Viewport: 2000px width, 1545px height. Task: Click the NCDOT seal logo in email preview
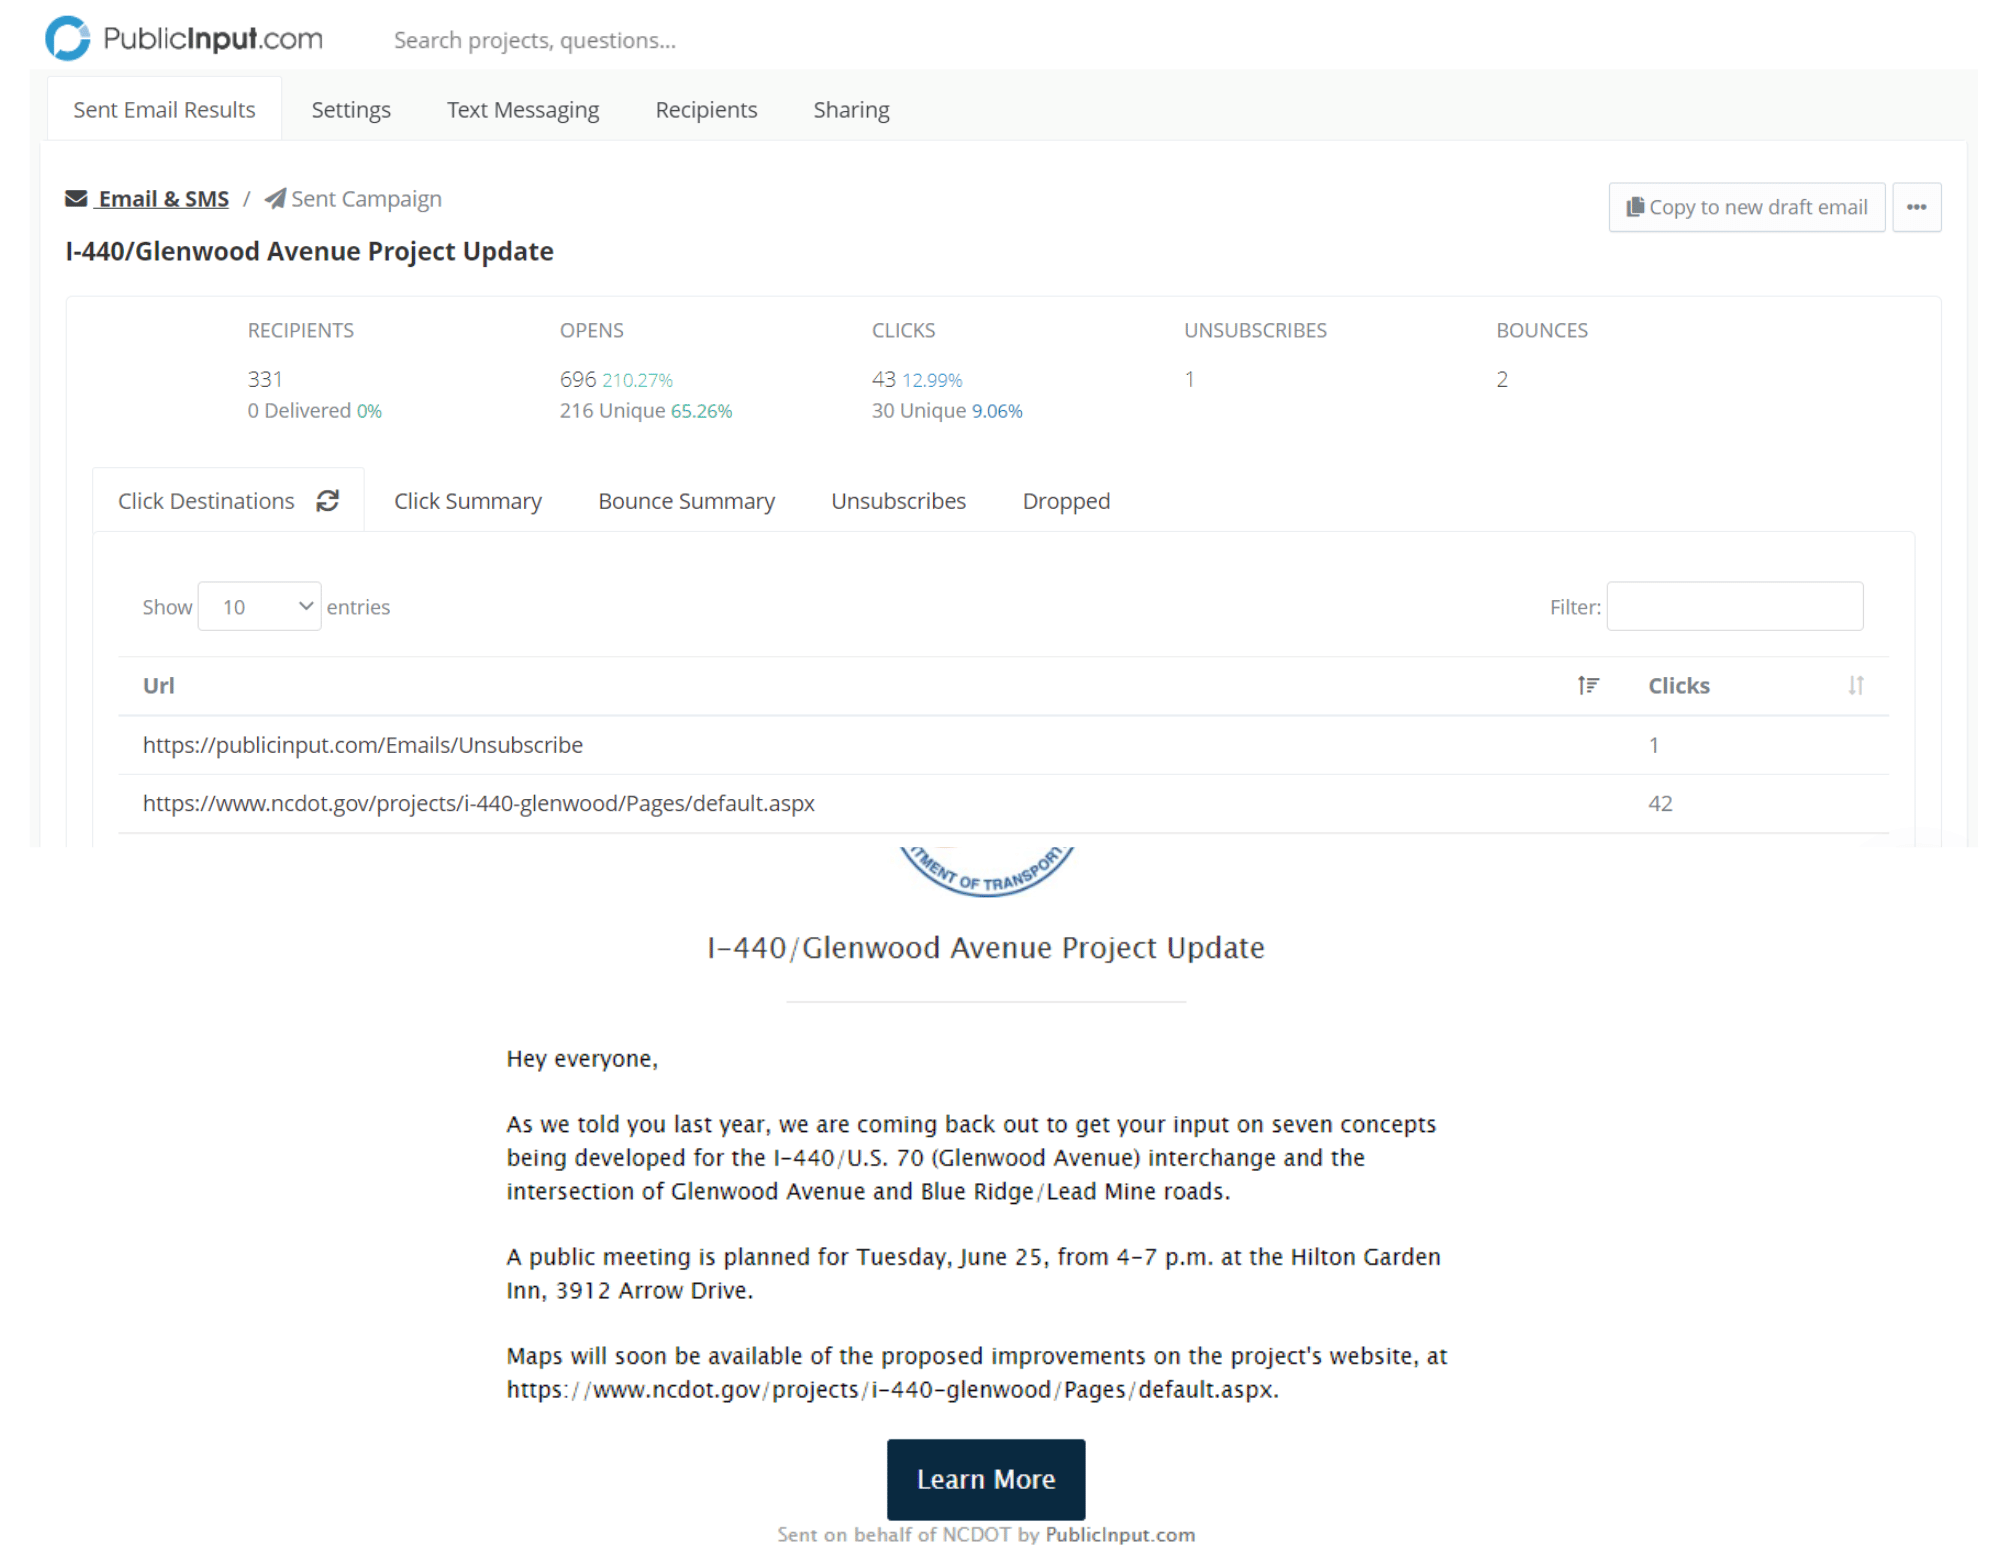(x=986, y=871)
